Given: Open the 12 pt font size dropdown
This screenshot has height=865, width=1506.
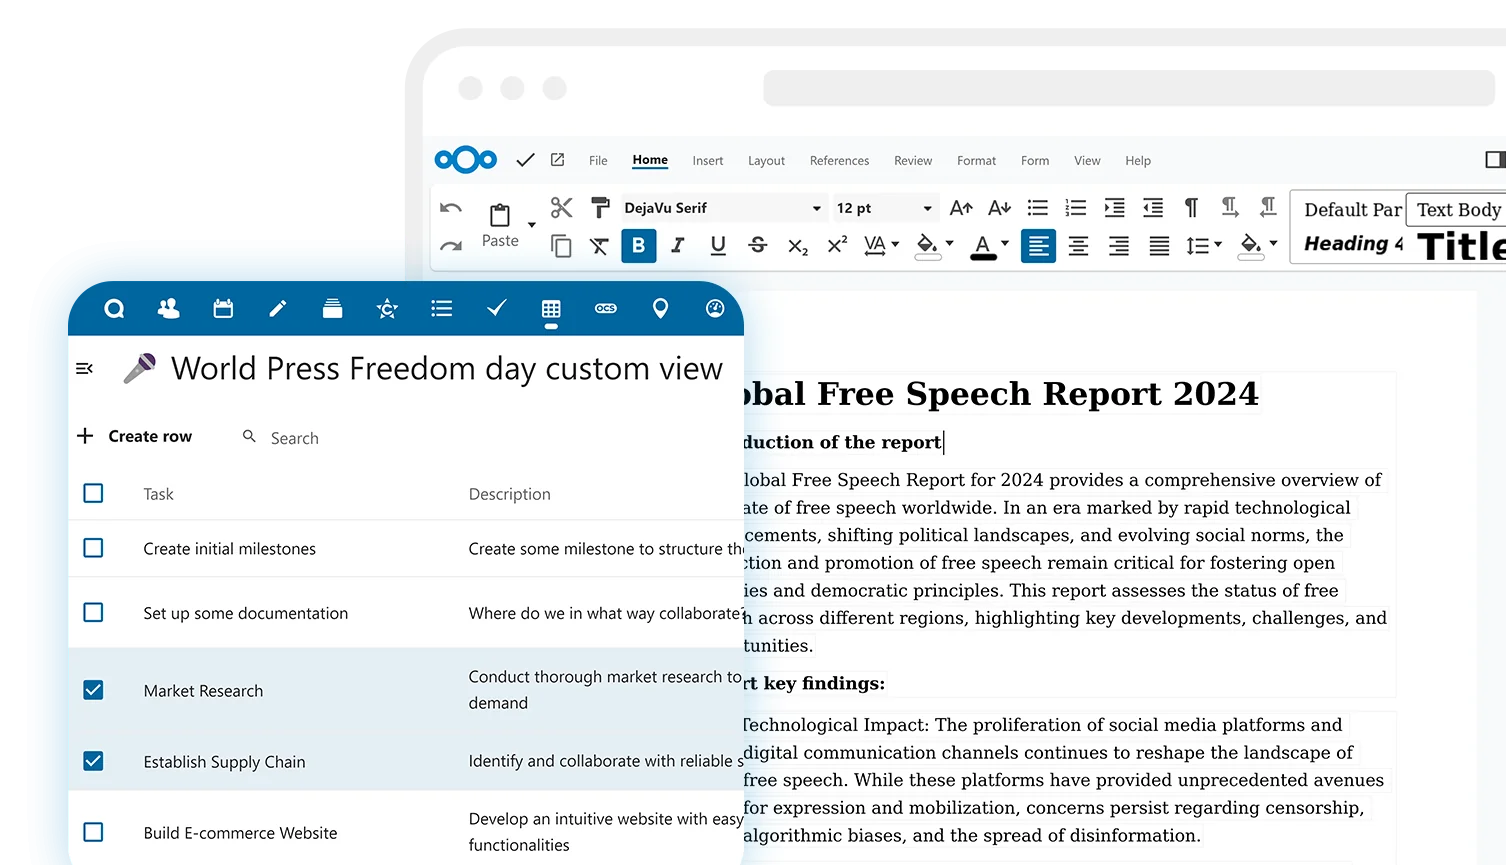Looking at the screenshot, I should click(x=927, y=208).
